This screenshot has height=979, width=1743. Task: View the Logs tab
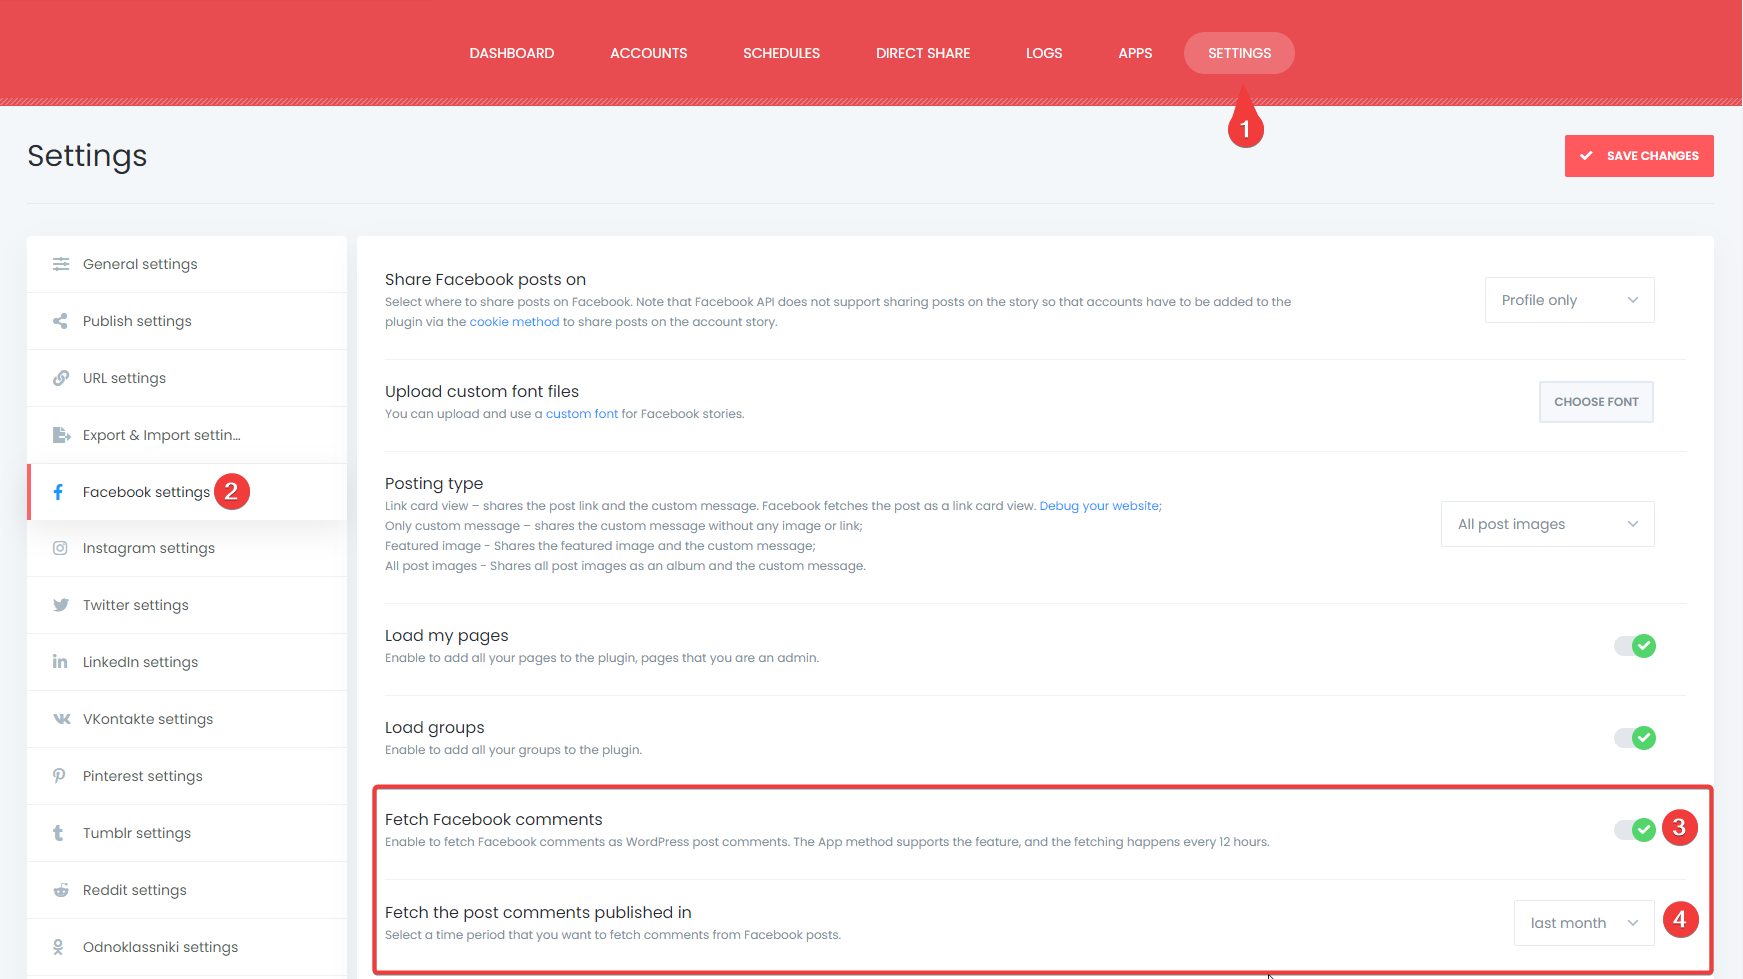click(x=1044, y=53)
